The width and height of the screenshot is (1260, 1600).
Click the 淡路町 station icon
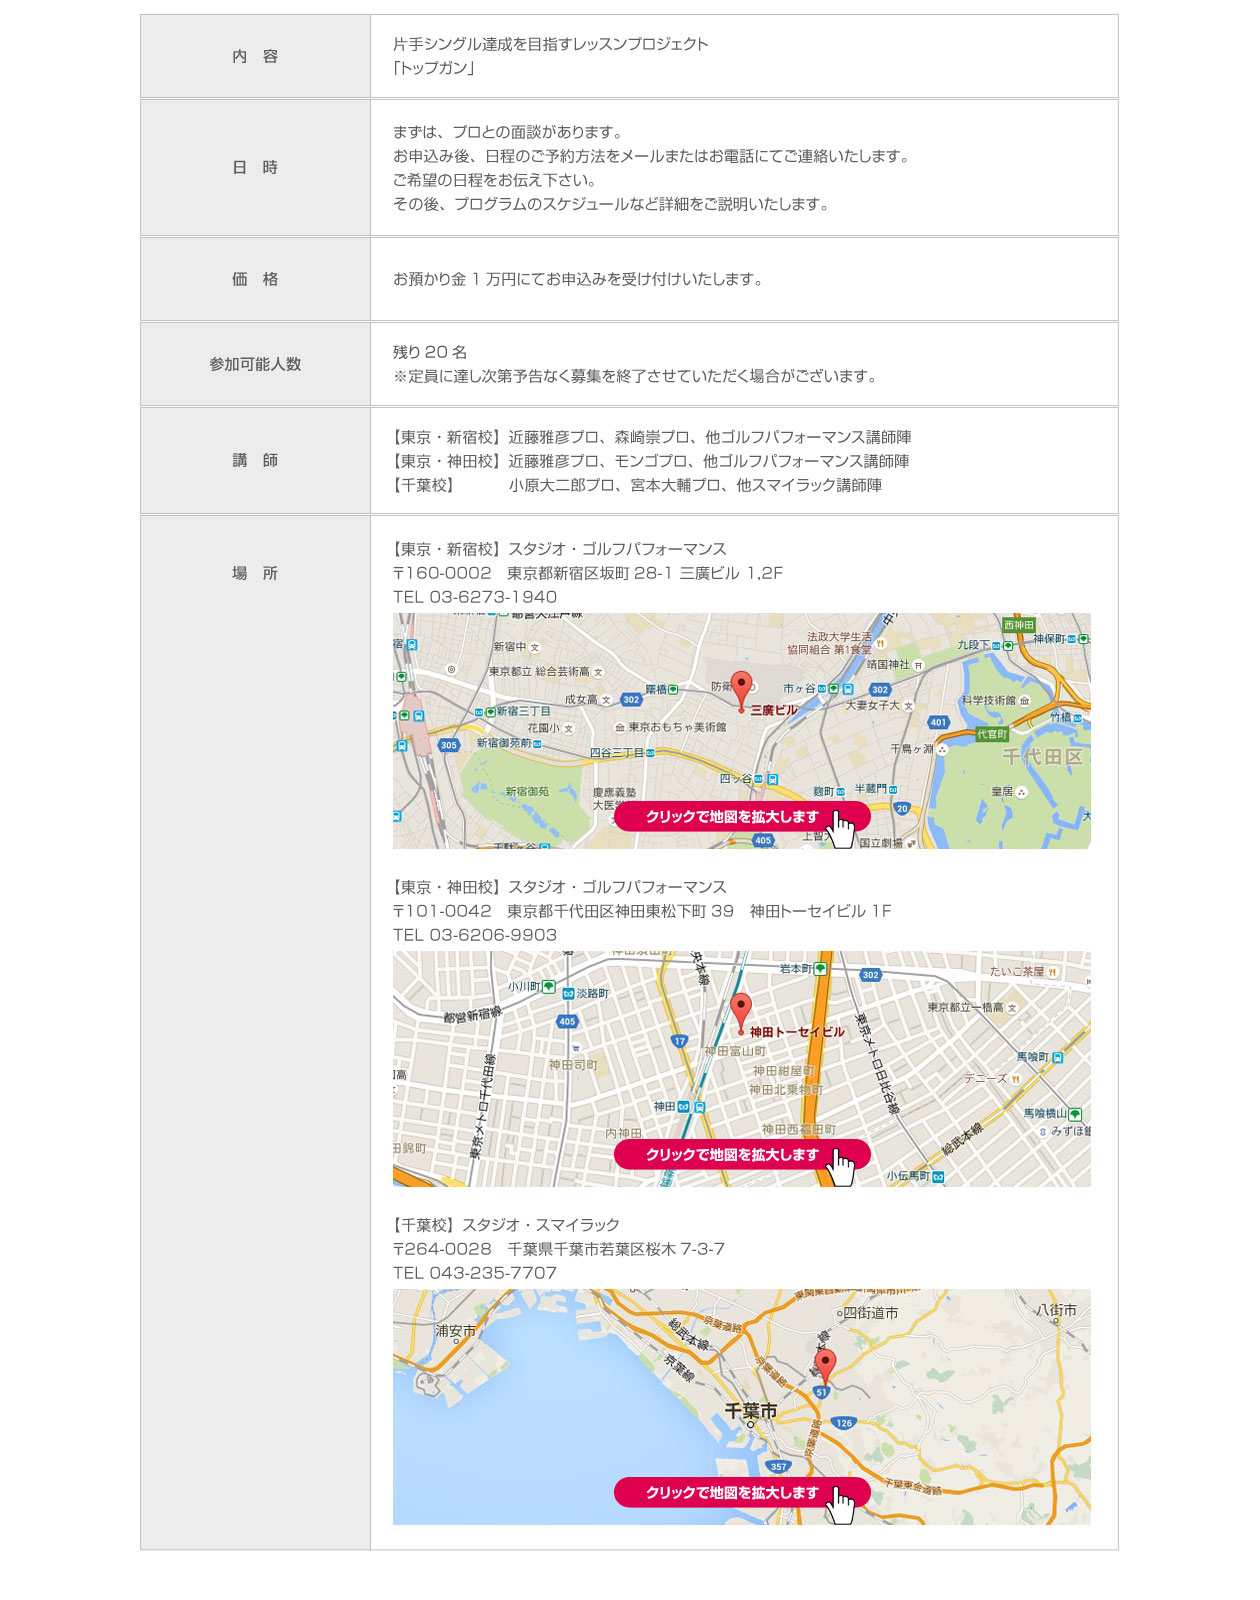568,994
